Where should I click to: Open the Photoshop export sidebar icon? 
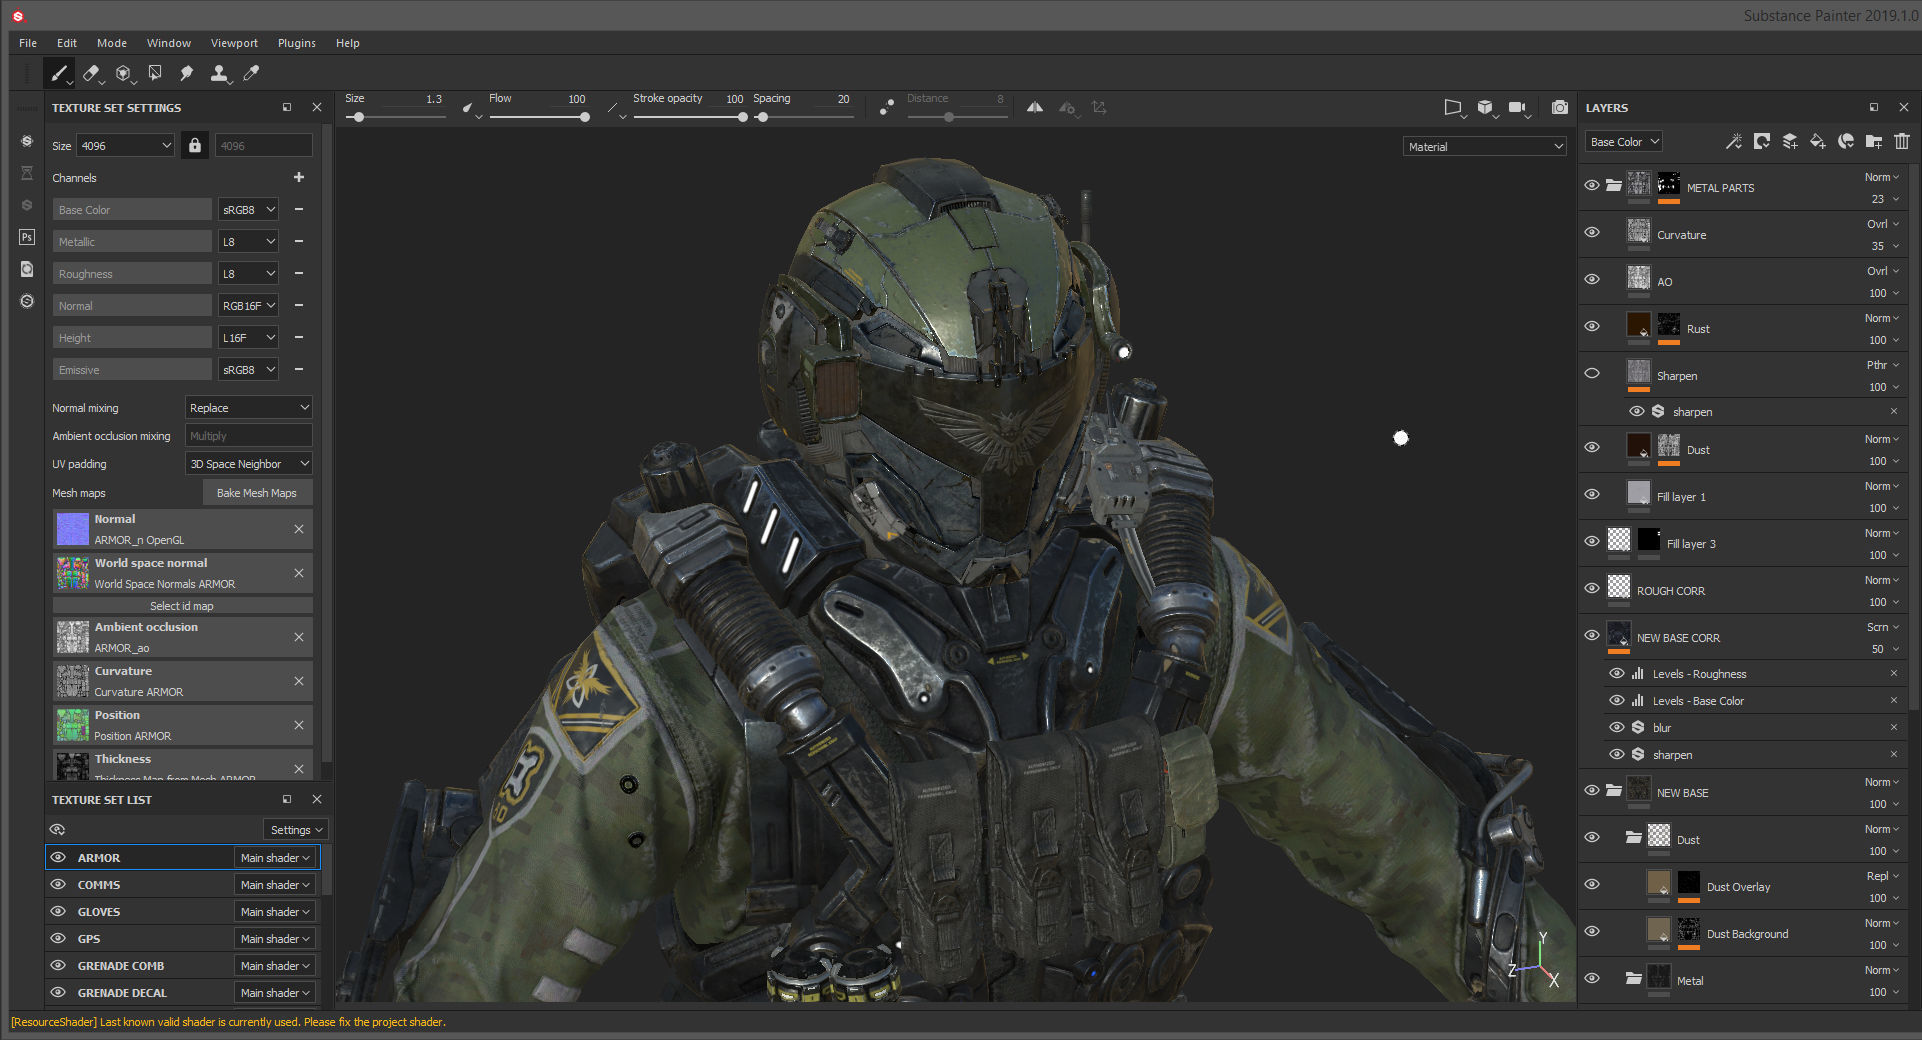pos(27,237)
